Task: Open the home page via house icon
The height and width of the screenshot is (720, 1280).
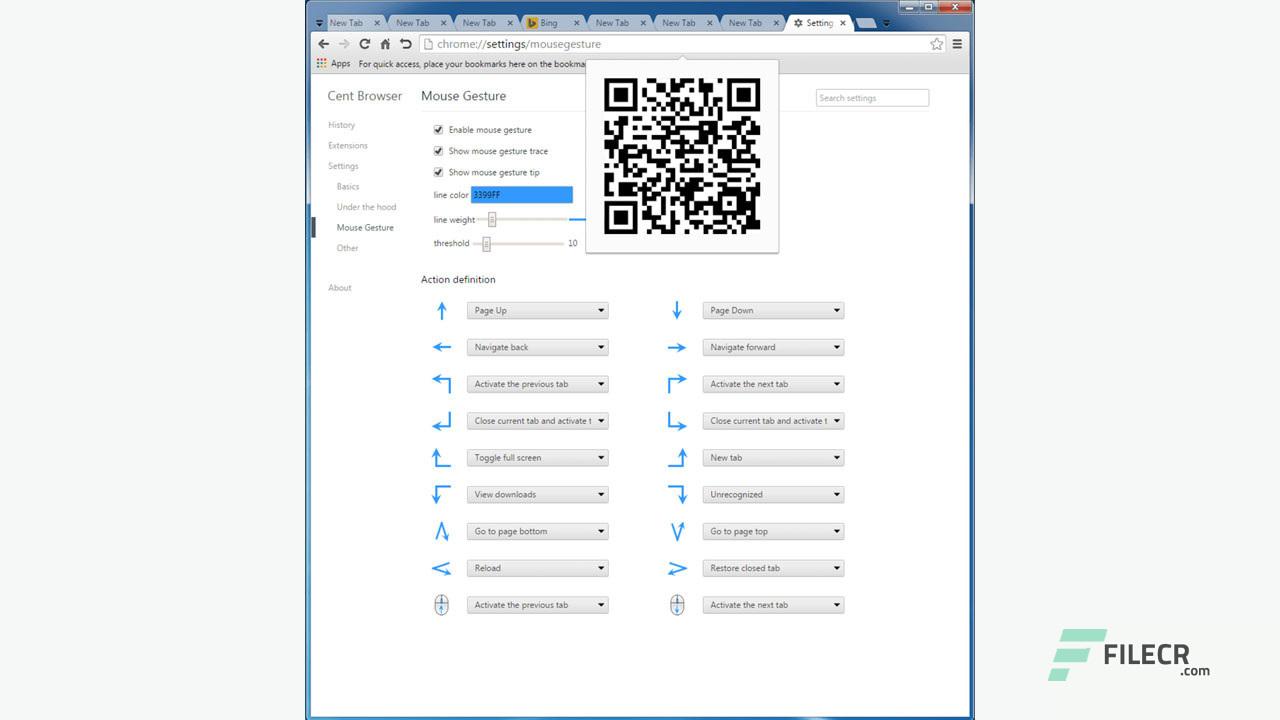Action: tap(385, 44)
